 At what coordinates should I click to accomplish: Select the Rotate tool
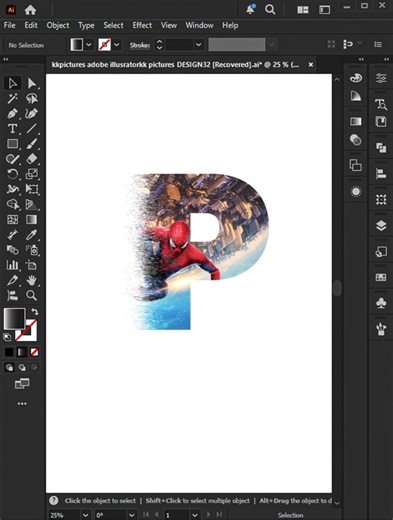point(12,174)
